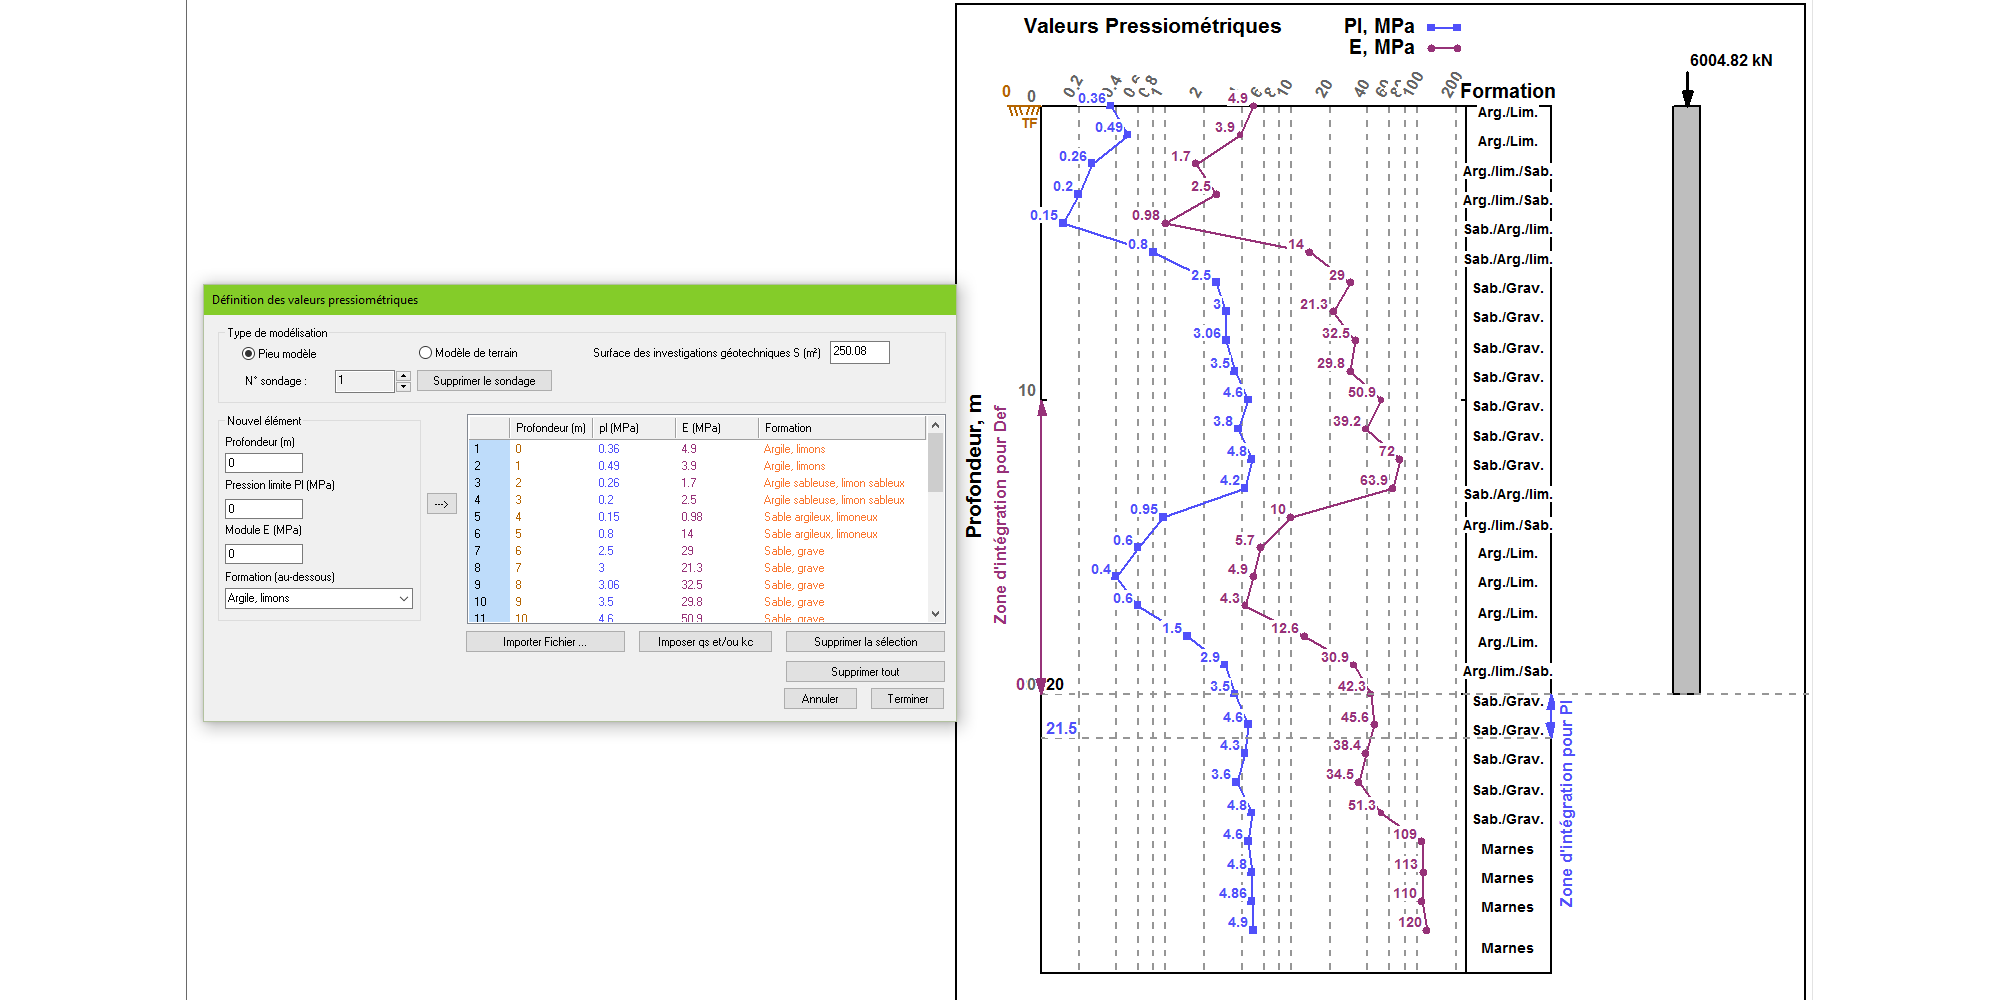Select row 5 header in the table
The height and width of the screenshot is (1000, 2000).
pos(488,517)
